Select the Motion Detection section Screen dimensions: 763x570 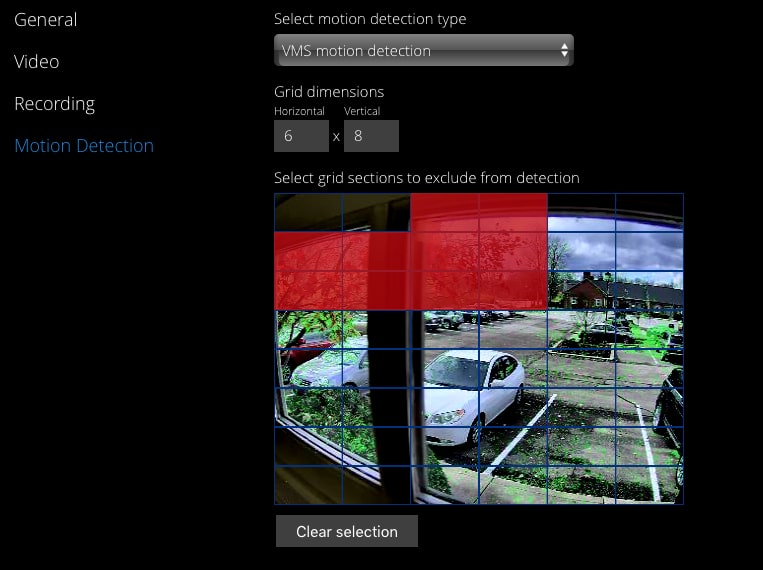coord(84,146)
